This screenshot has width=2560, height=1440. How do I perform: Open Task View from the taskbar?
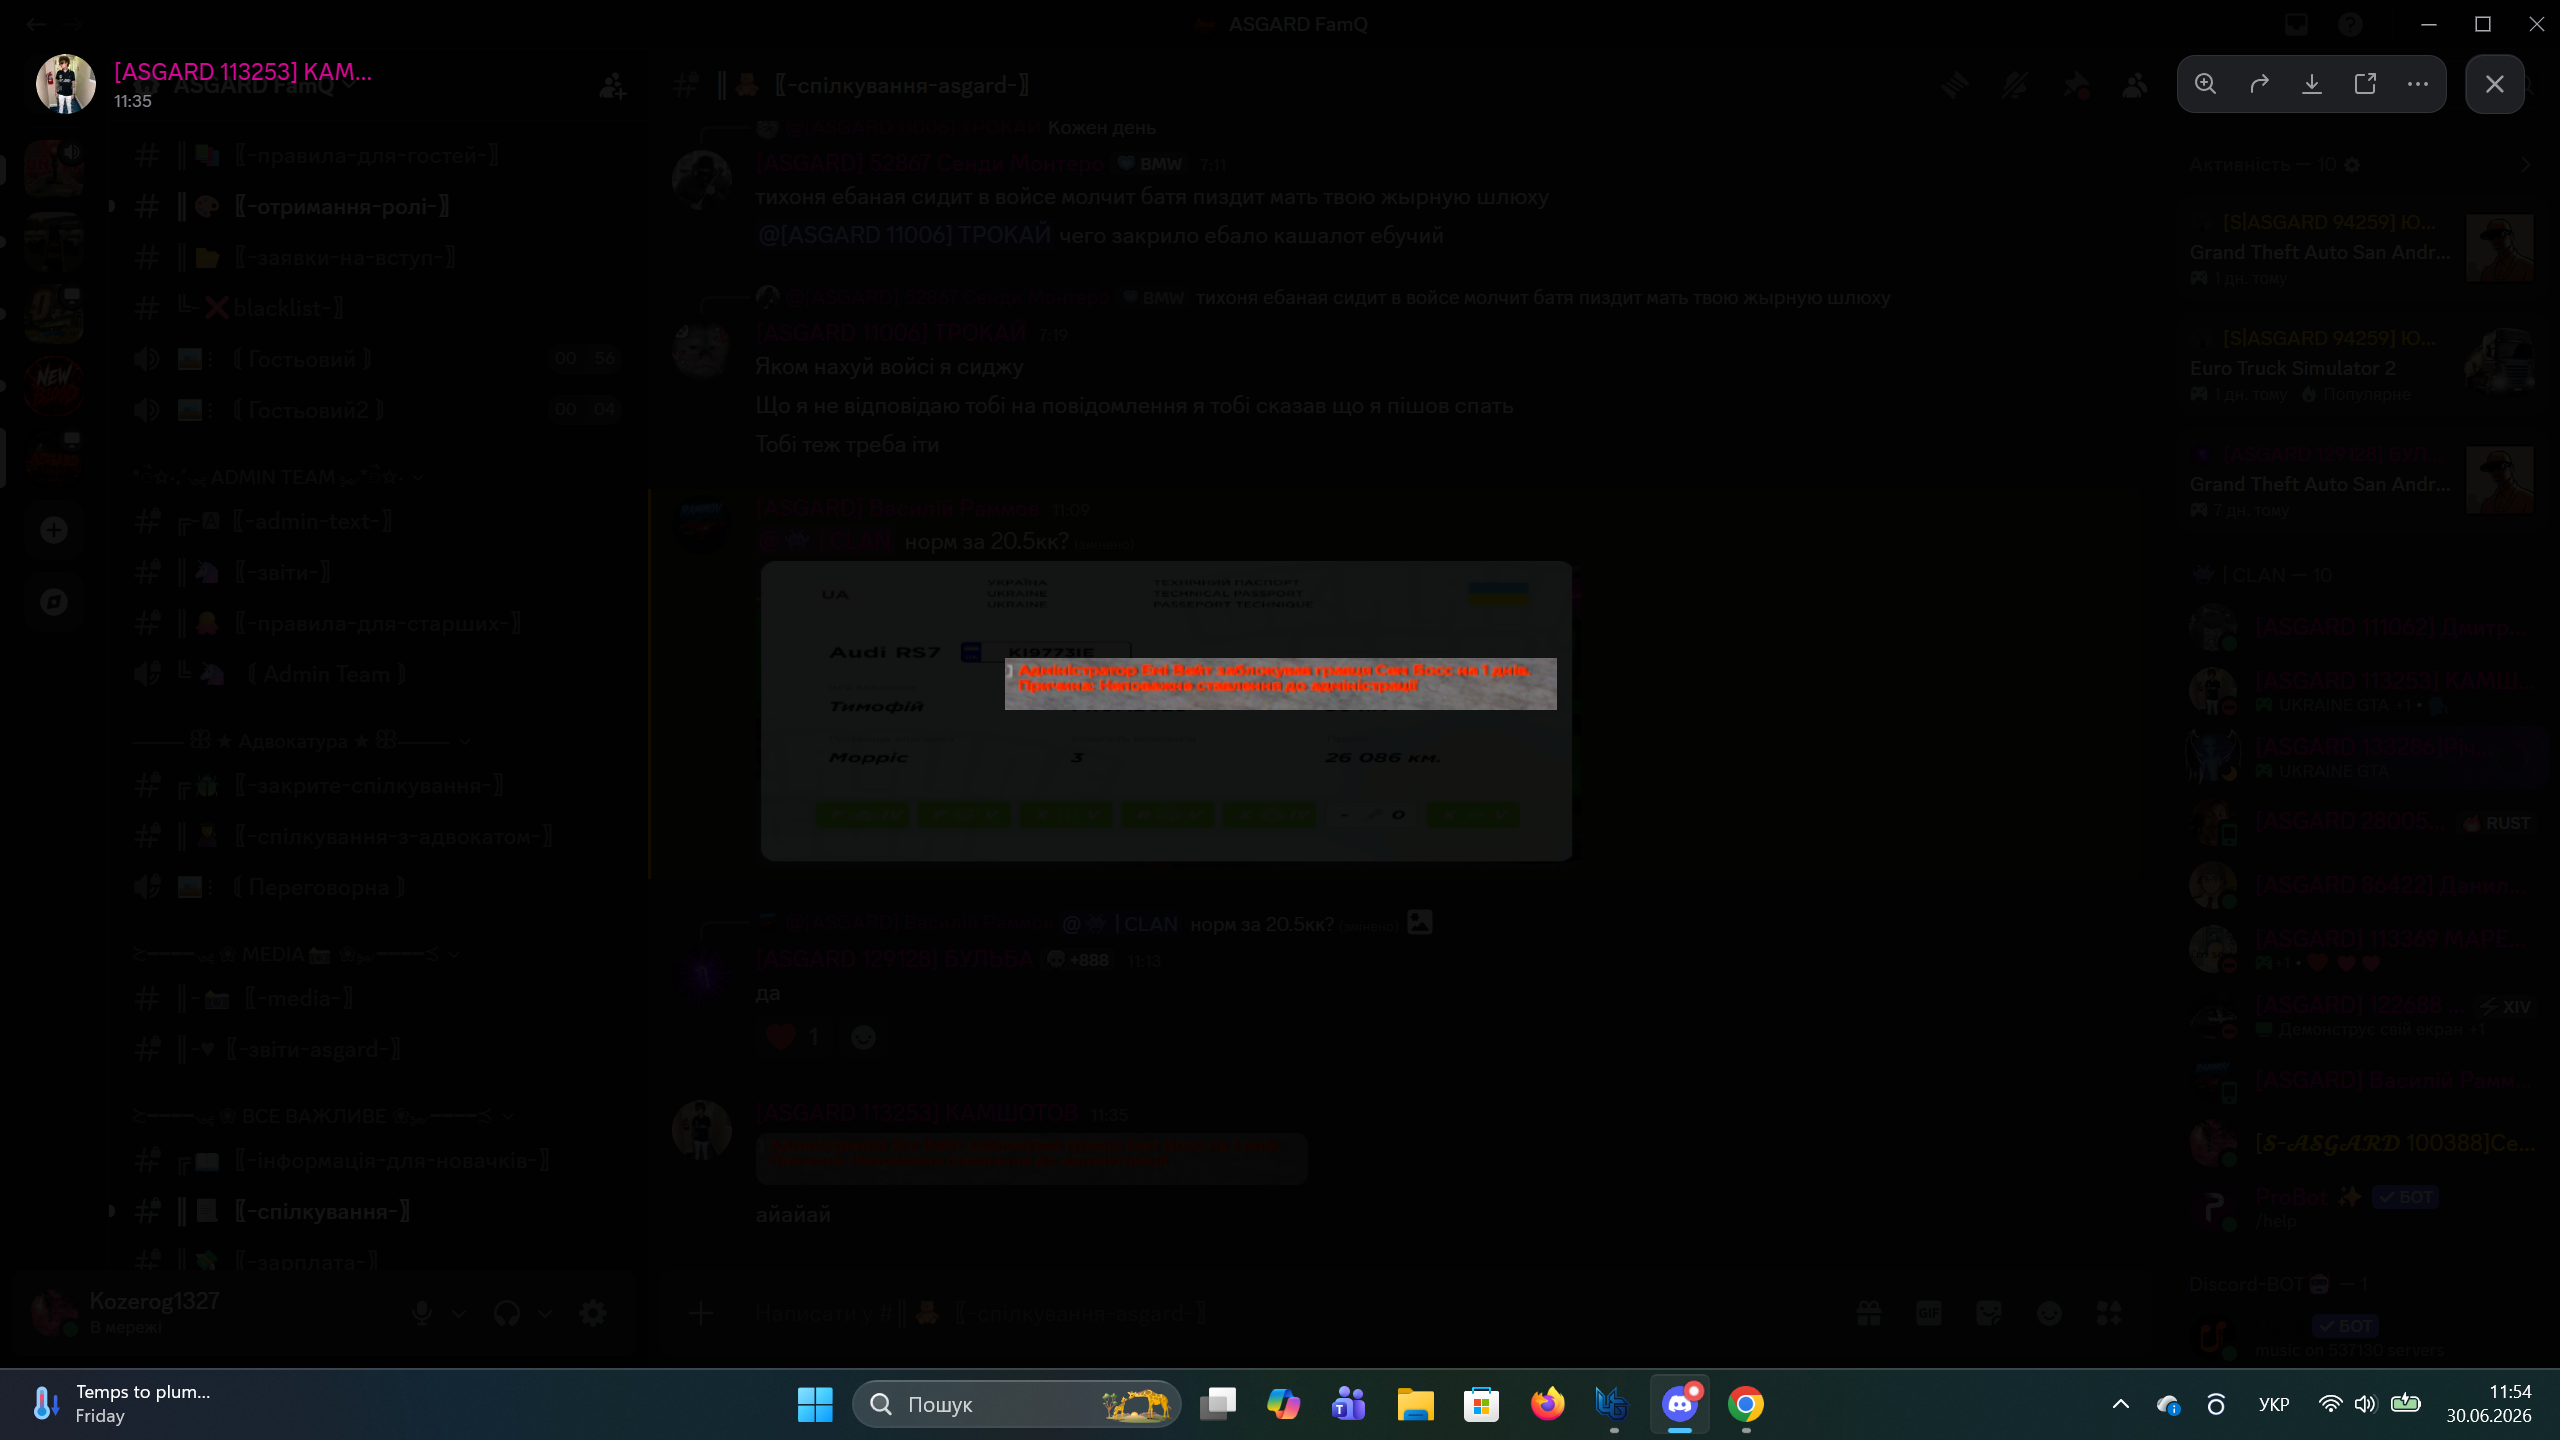[x=1217, y=1404]
